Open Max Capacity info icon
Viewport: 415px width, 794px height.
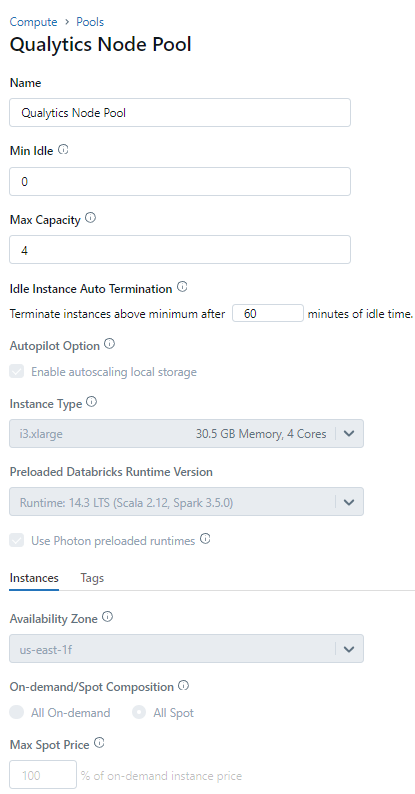tap(91, 218)
